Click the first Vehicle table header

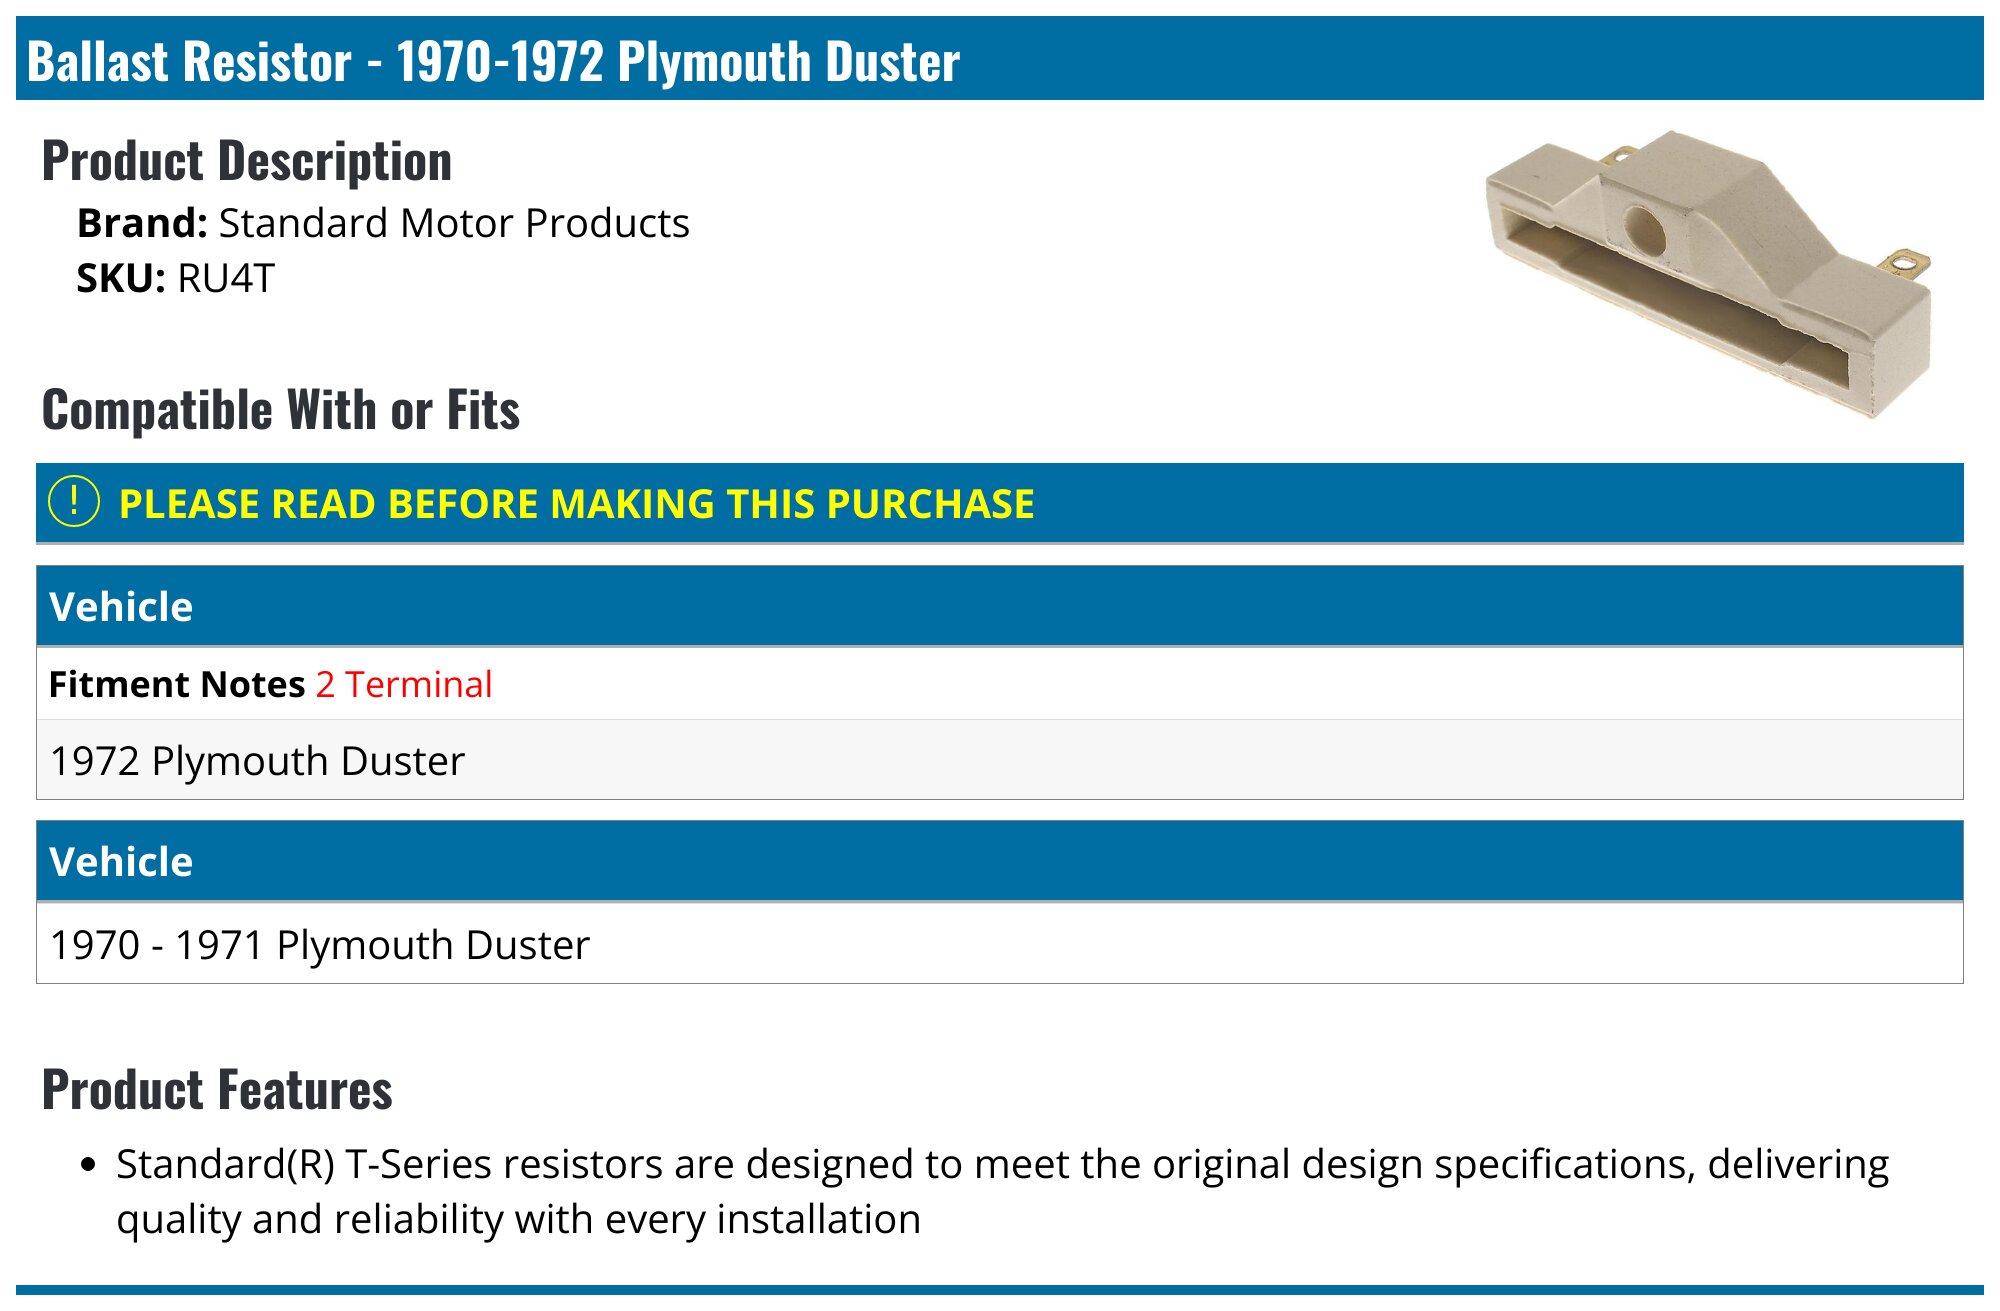121,607
